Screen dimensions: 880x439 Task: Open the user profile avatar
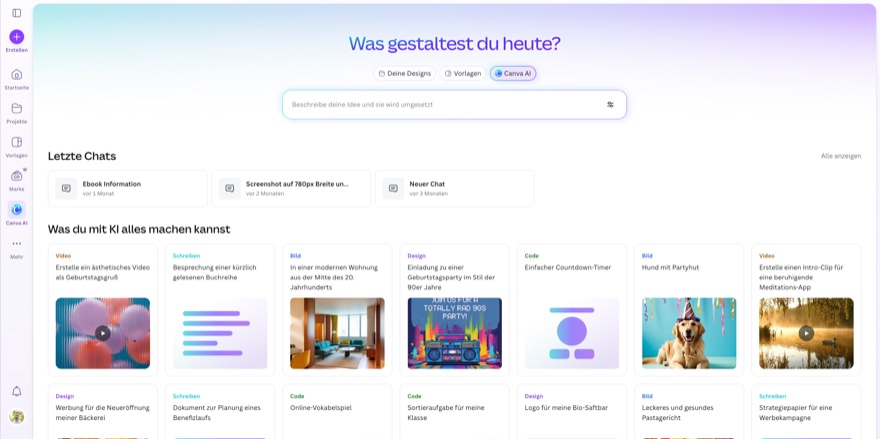pos(17,416)
